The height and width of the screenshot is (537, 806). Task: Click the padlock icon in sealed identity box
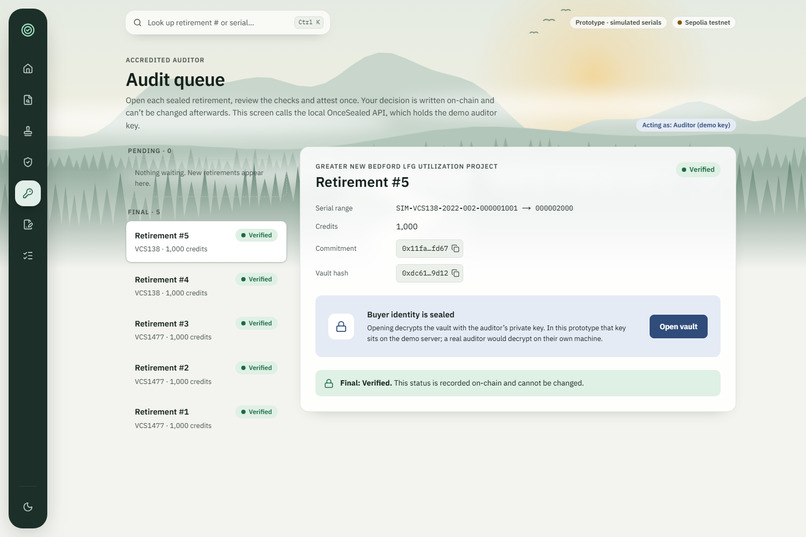pyautogui.click(x=341, y=326)
